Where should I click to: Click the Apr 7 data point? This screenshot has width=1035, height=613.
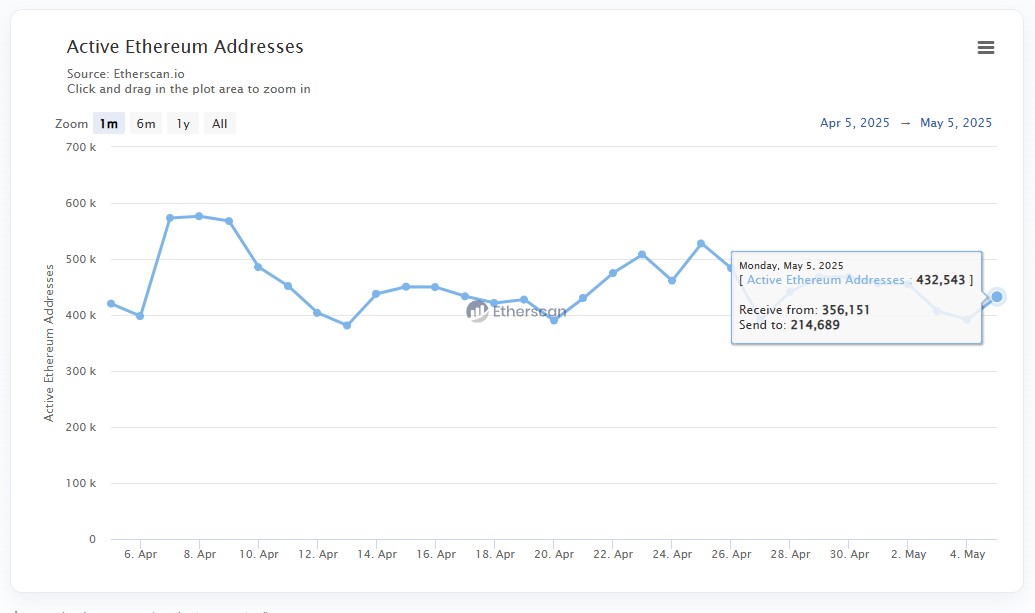170,218
